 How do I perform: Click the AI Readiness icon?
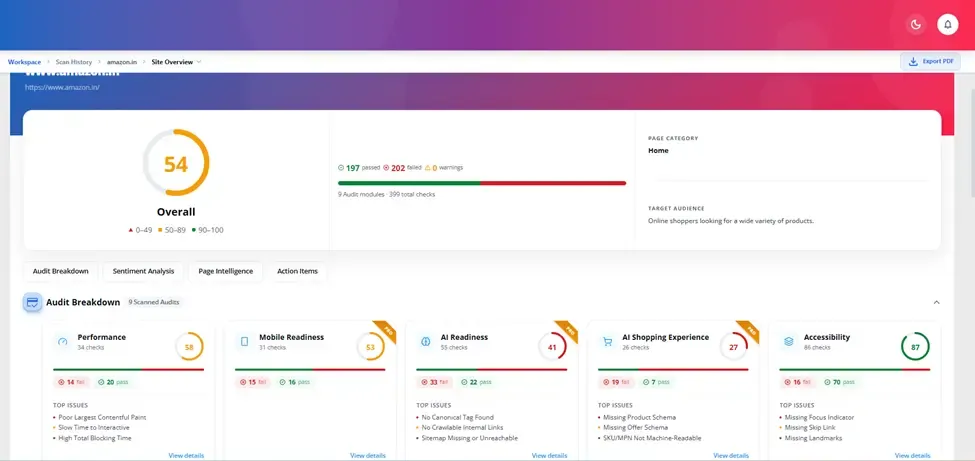426,342
